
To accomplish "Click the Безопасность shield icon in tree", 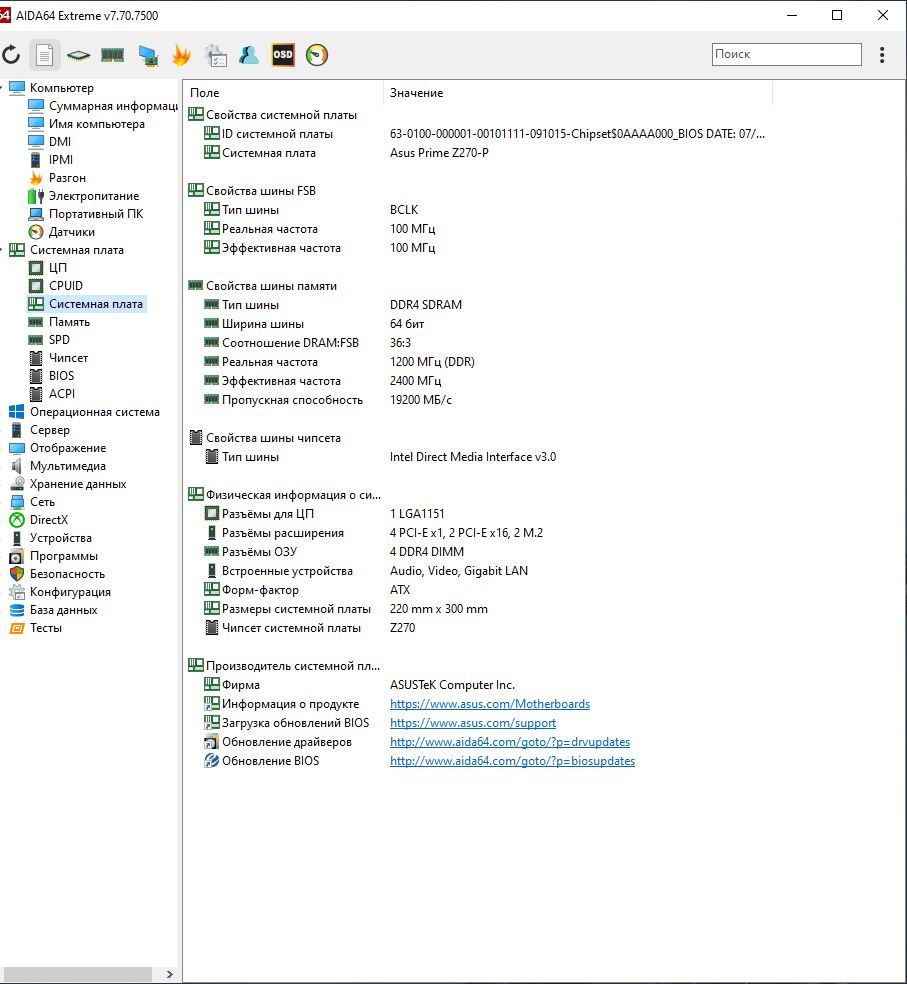I will (x=17, y=574).
